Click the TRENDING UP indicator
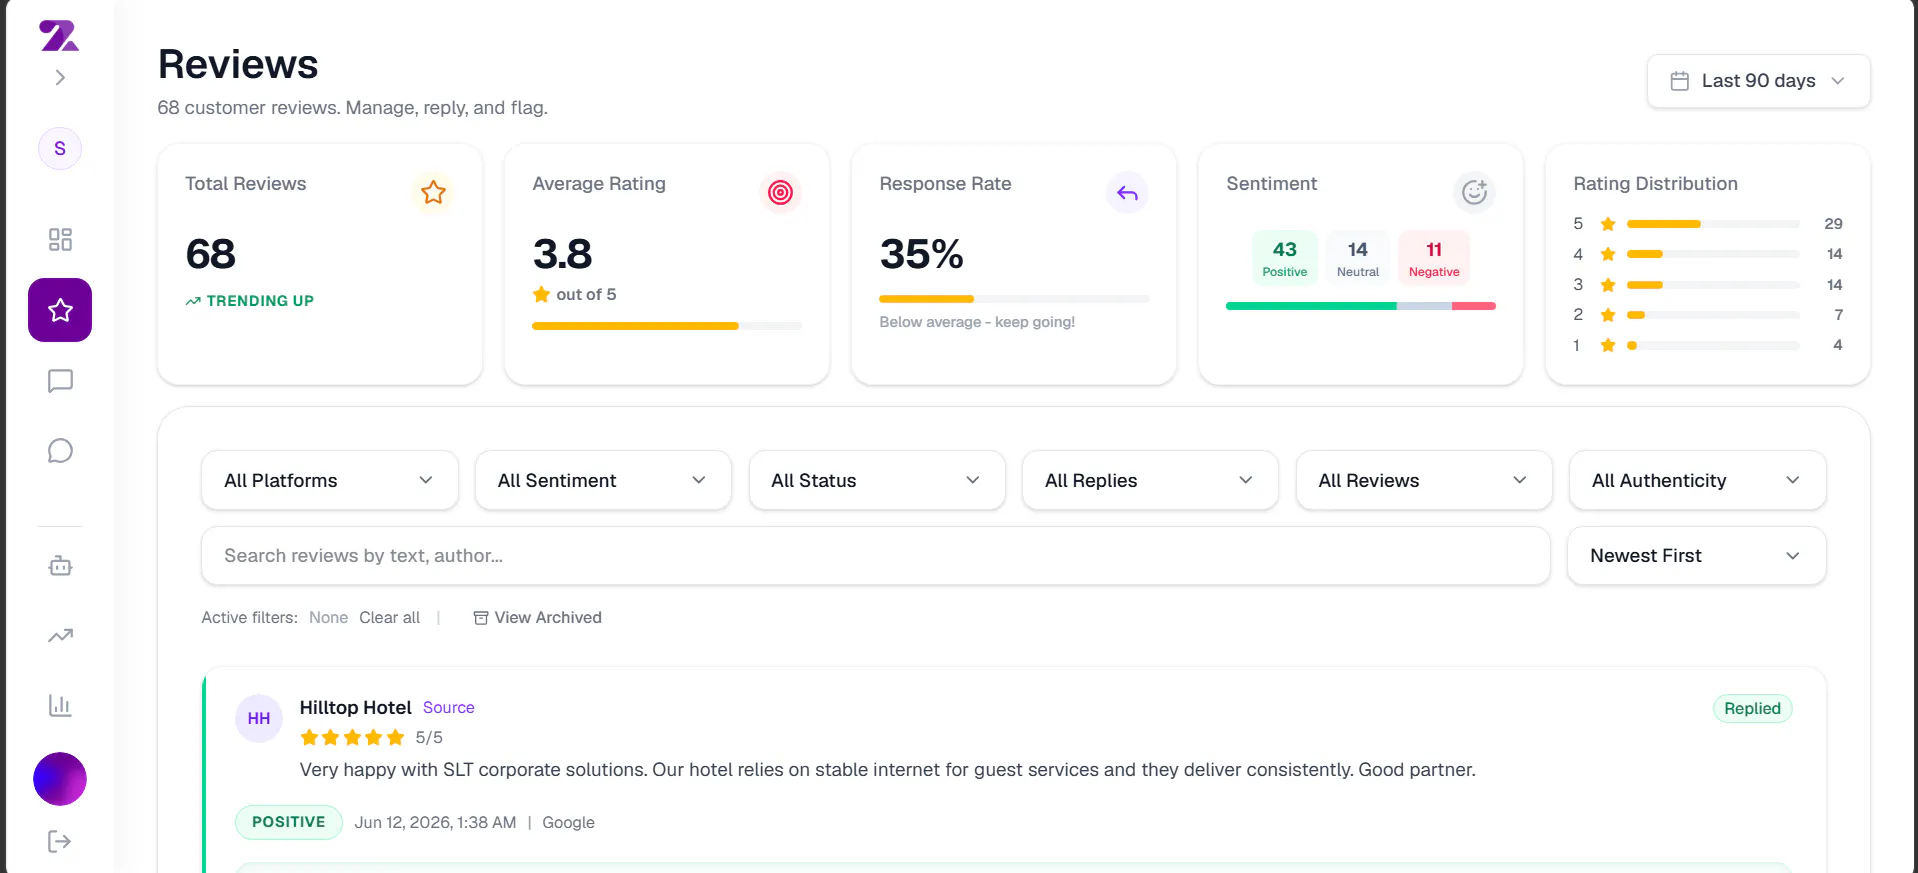 (x=250, y=301)
